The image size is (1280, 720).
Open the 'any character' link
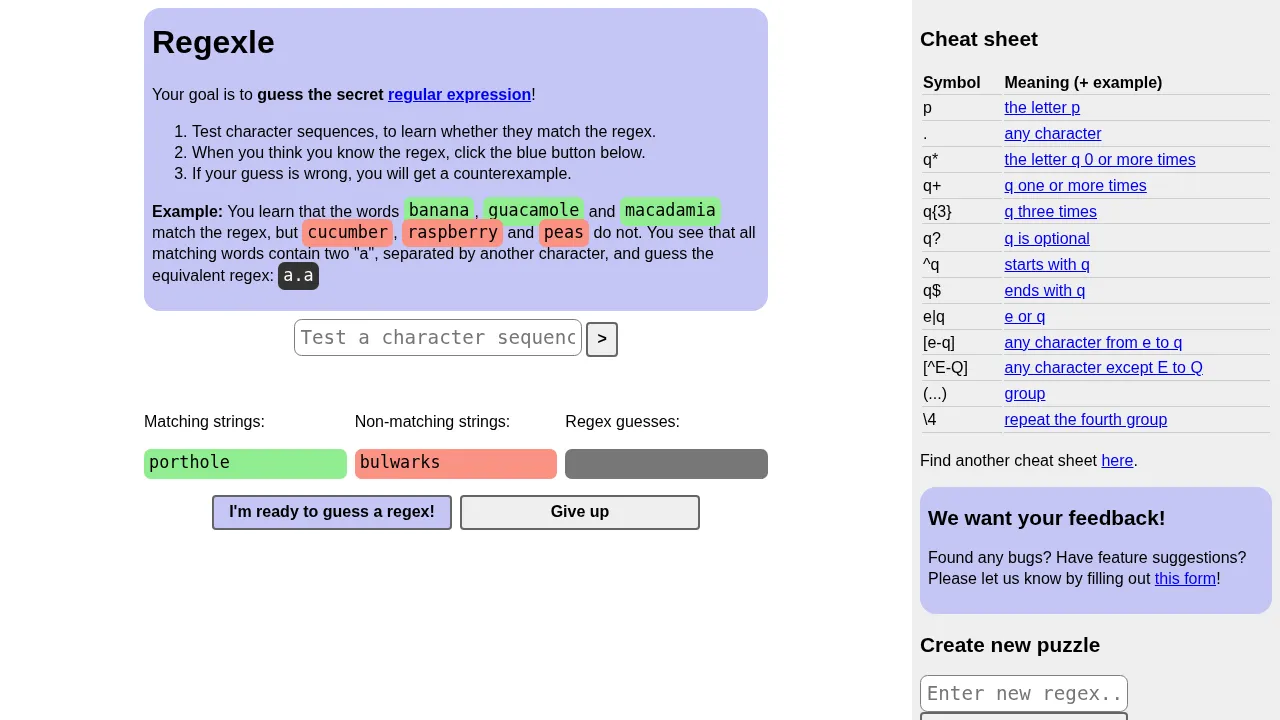(1052, 134)
